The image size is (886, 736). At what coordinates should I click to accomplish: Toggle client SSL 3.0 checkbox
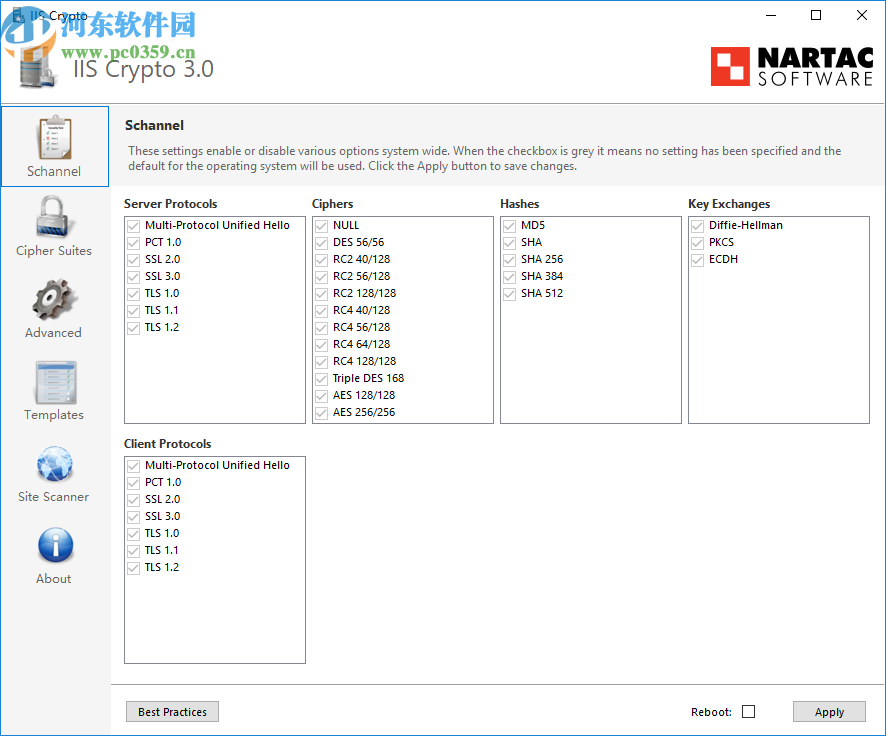click(133, 517)
